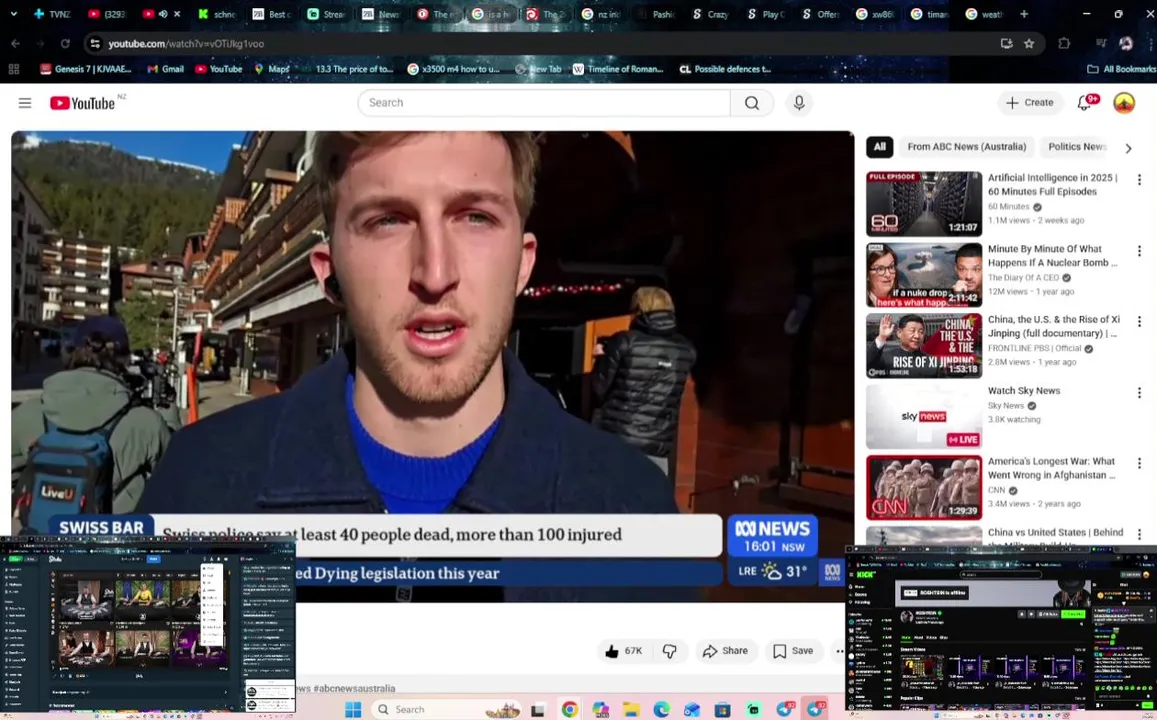Dislike this video
1157x720 pixels.
(669, 651)
